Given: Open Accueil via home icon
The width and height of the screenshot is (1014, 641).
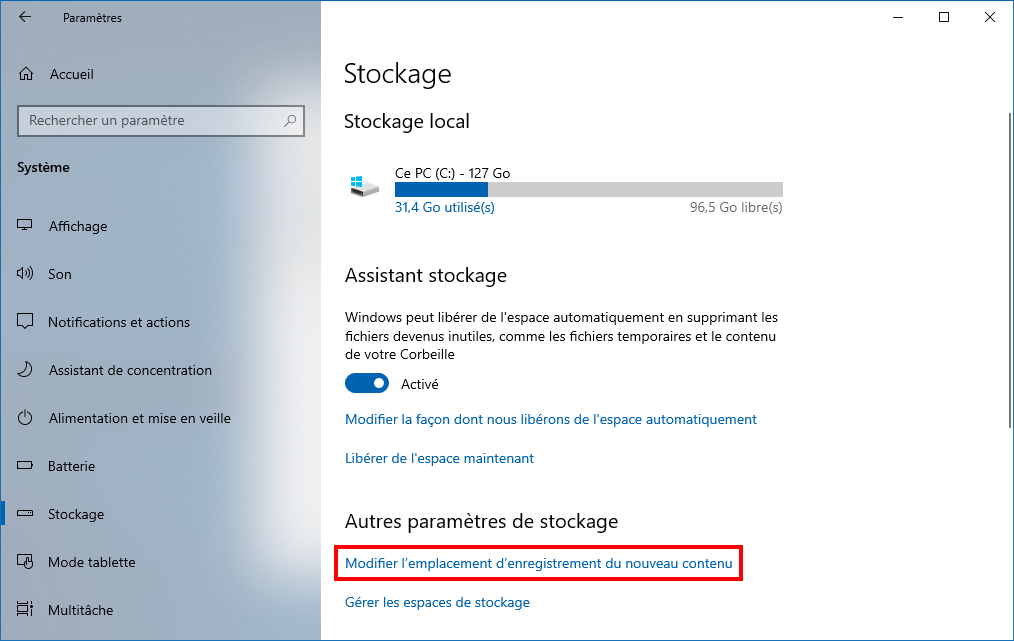Looking at the screenshot, I should pos(26,74).
